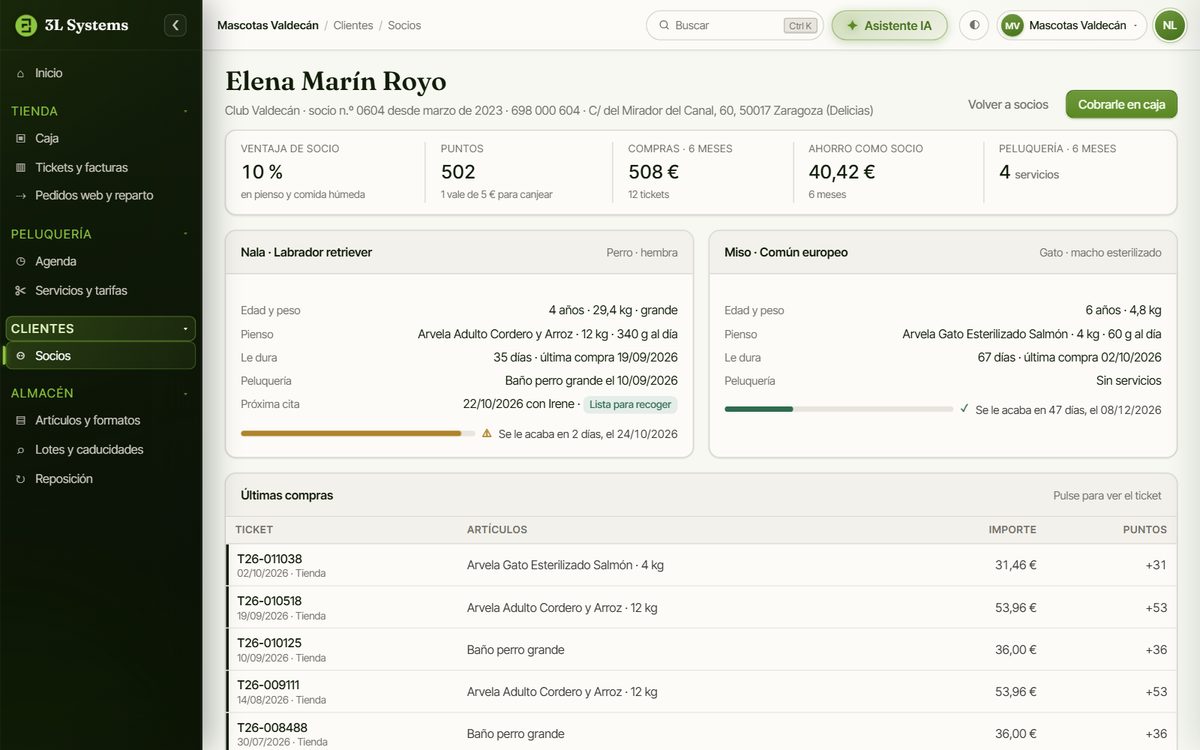The height and width of the screenshot is (750, 1200).
Task: Click Nala's food supply progress bar
Action: pos(358,434)
